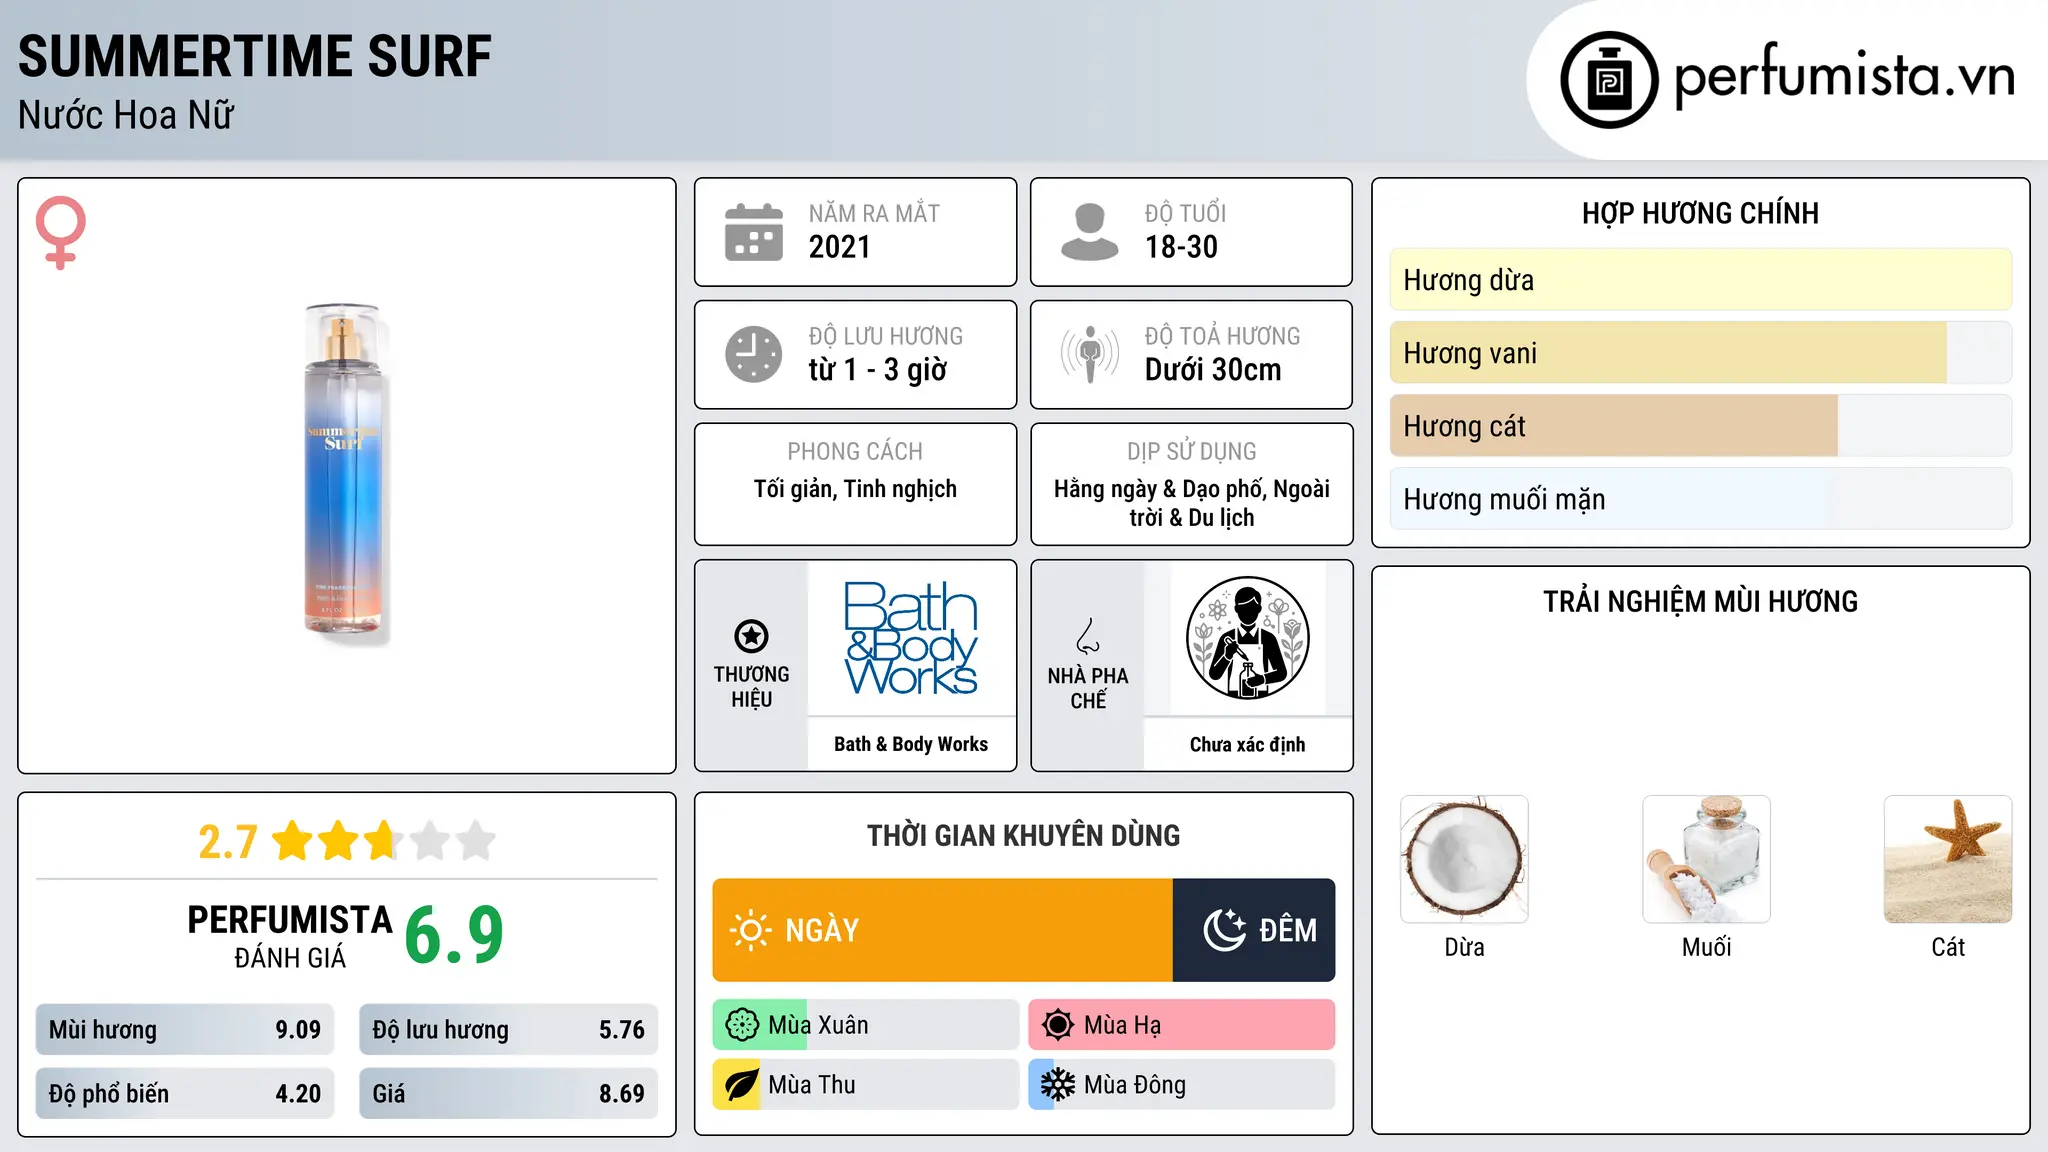Click the style text Tối giản, Tinh nghịch

855,489
